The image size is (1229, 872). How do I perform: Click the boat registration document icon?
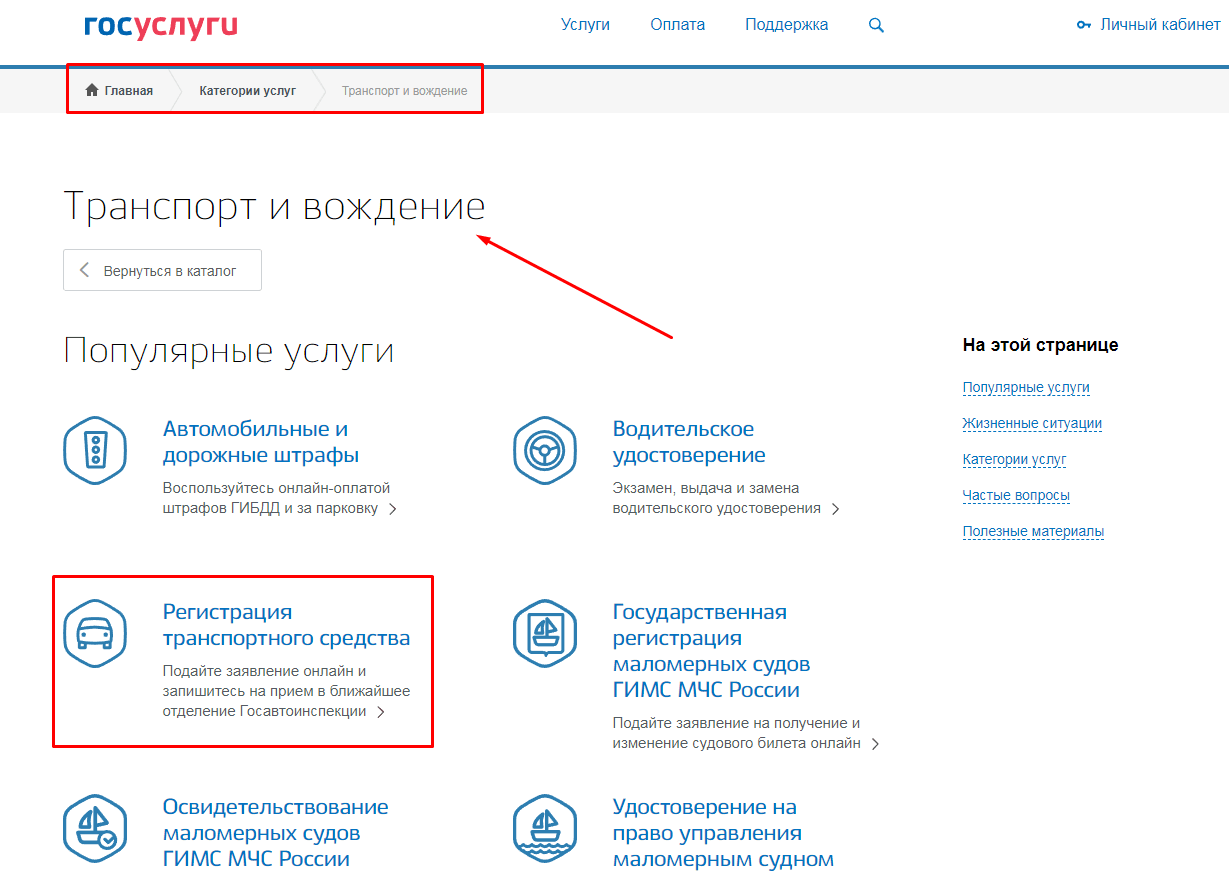tap(545, 633)
